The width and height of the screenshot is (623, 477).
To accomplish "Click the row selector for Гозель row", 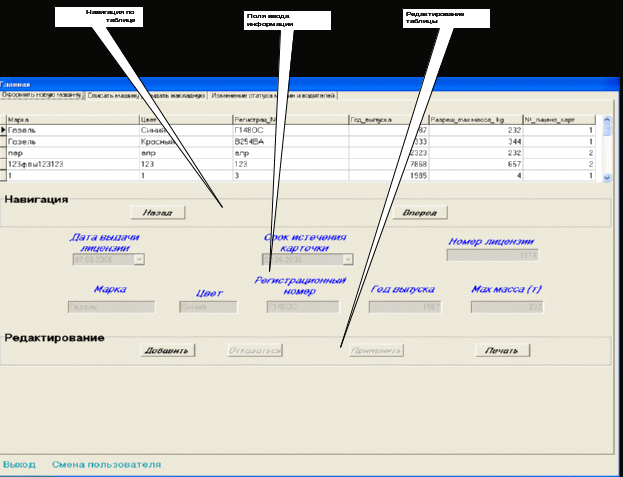I will click(x=3, y=141).
